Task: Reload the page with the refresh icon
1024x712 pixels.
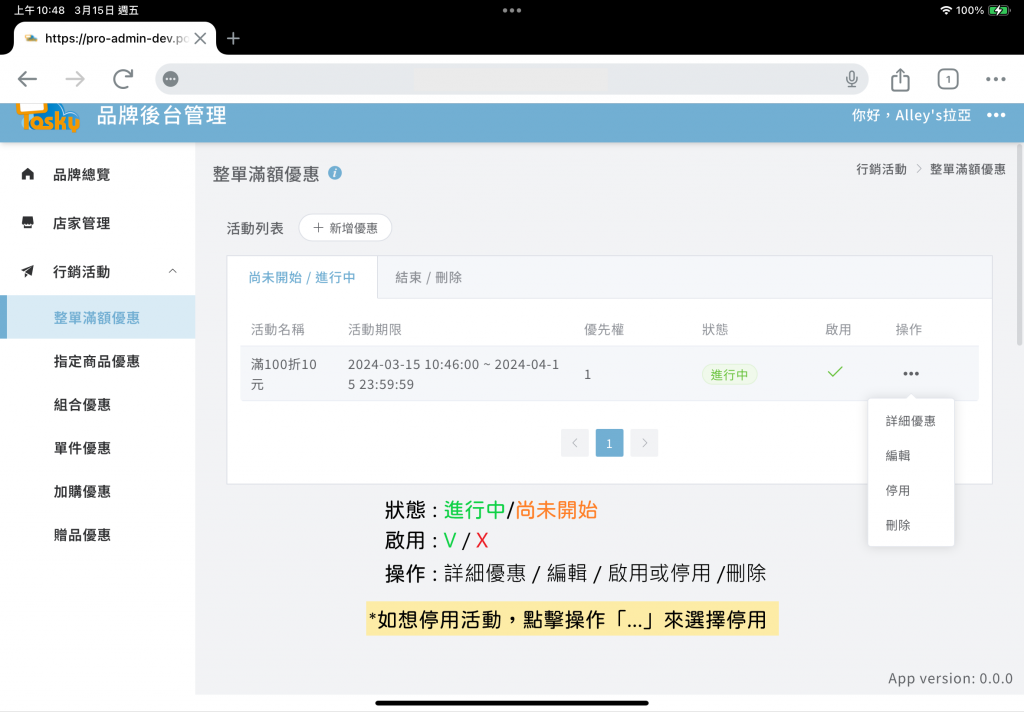Action: coord(123,79)
